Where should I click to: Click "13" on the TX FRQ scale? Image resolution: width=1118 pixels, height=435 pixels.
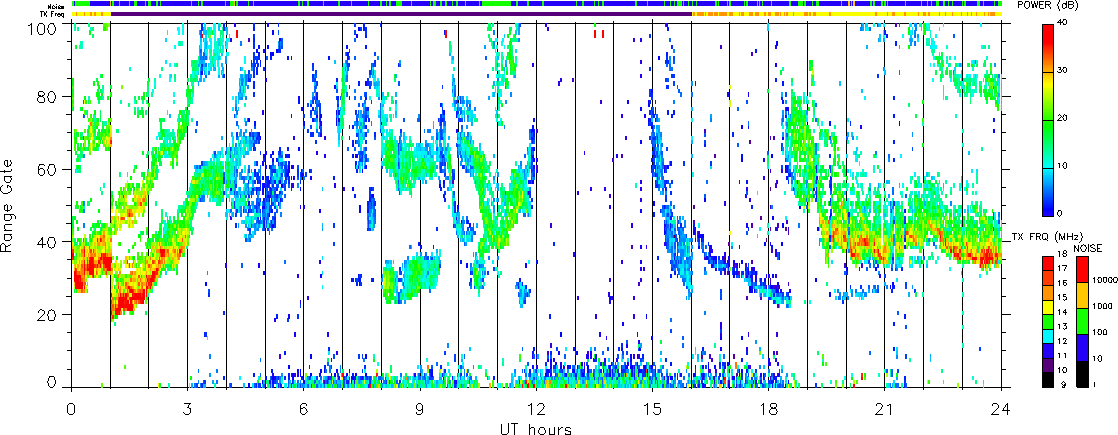point(1062,327)
